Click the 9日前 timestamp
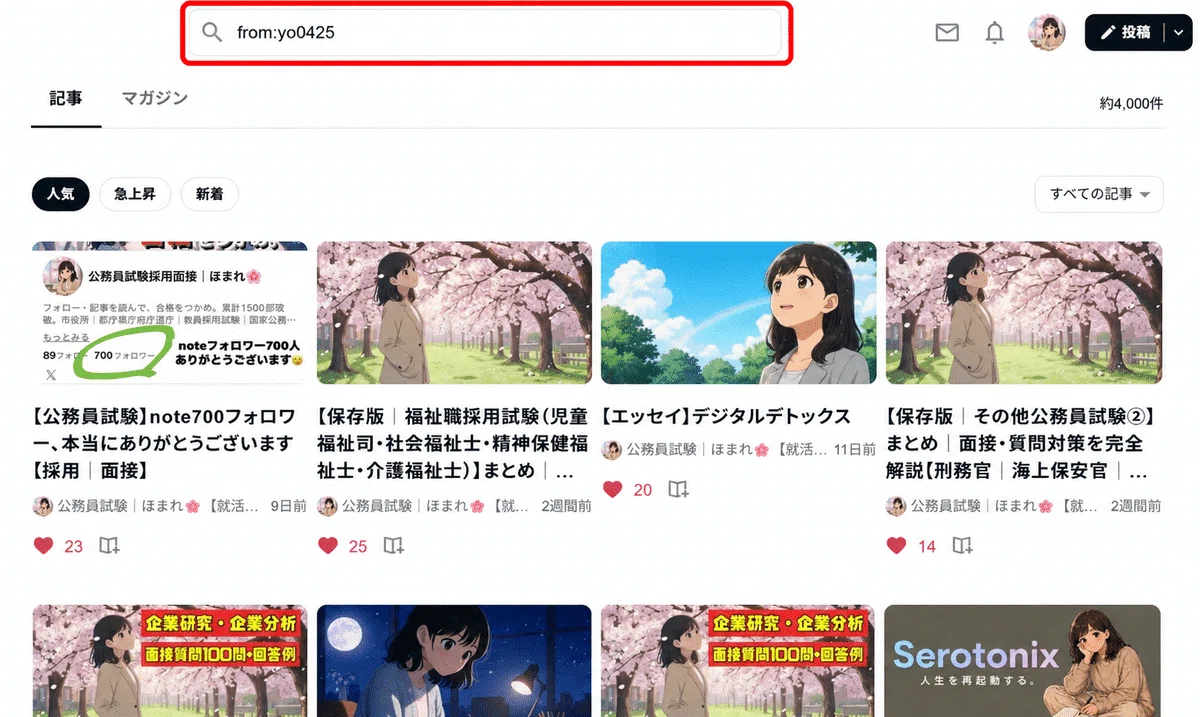Image resolution: width=1200 pixels, height=717 pixels. tap(288, 507)
